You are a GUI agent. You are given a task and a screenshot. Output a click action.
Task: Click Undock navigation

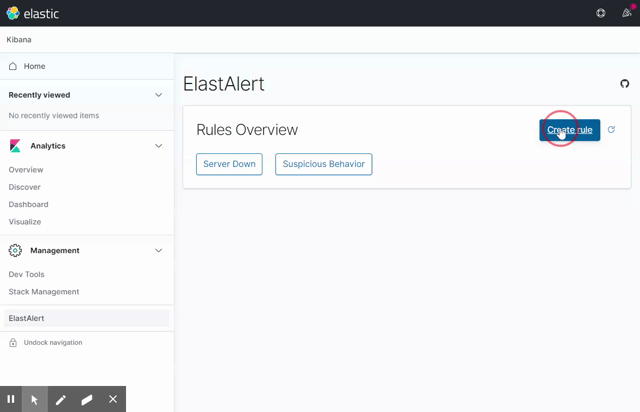tap(53, 343)
